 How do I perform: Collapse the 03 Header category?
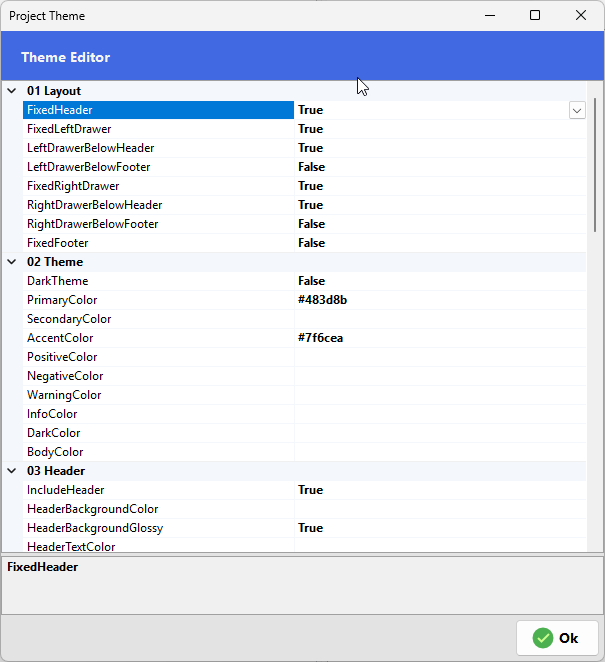pyautogui.click(x=12, y=471)
